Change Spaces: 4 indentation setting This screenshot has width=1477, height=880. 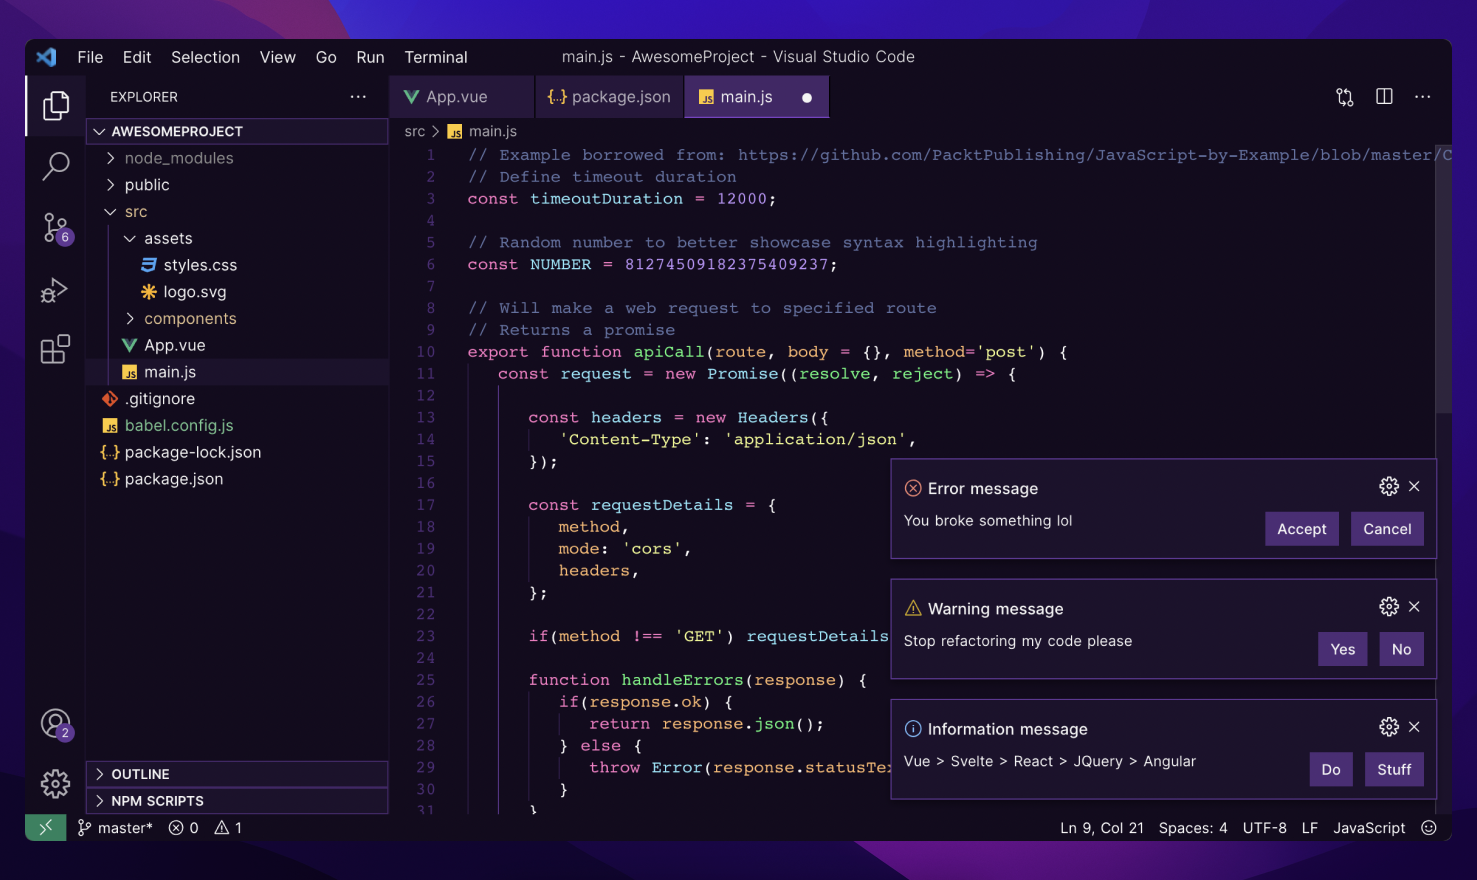pos(1193,828)
